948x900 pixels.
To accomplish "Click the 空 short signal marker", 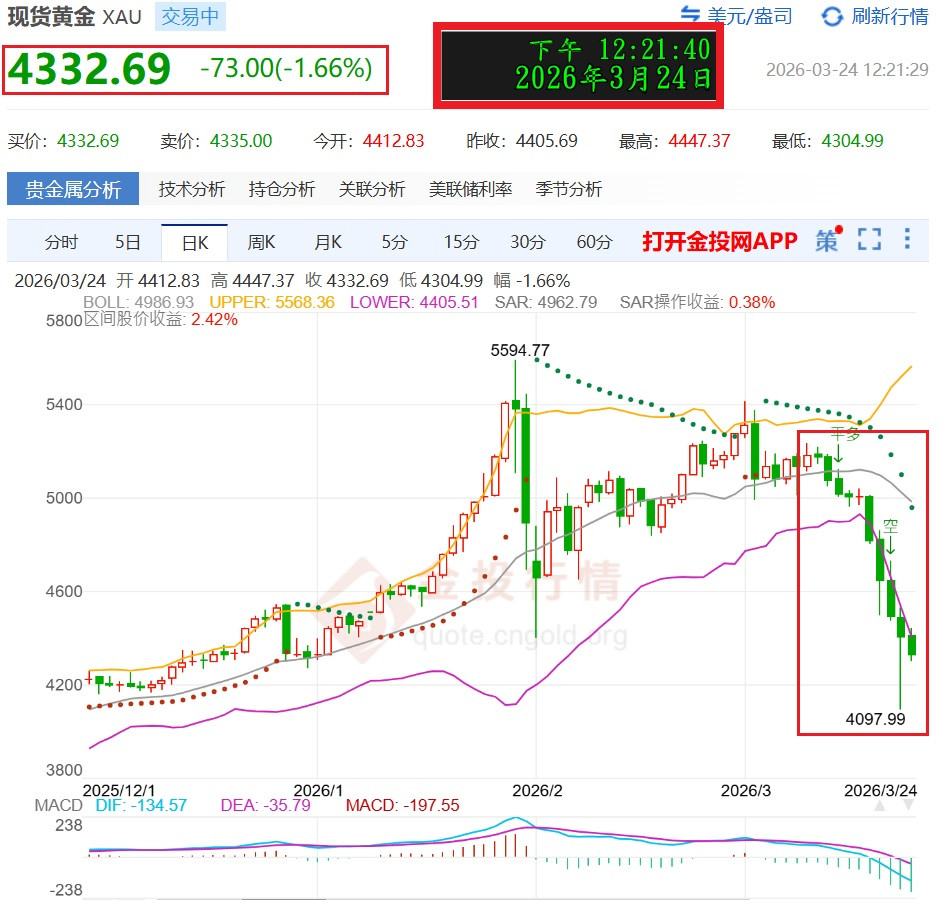I will pyautogui.click(x=890, y=526).
